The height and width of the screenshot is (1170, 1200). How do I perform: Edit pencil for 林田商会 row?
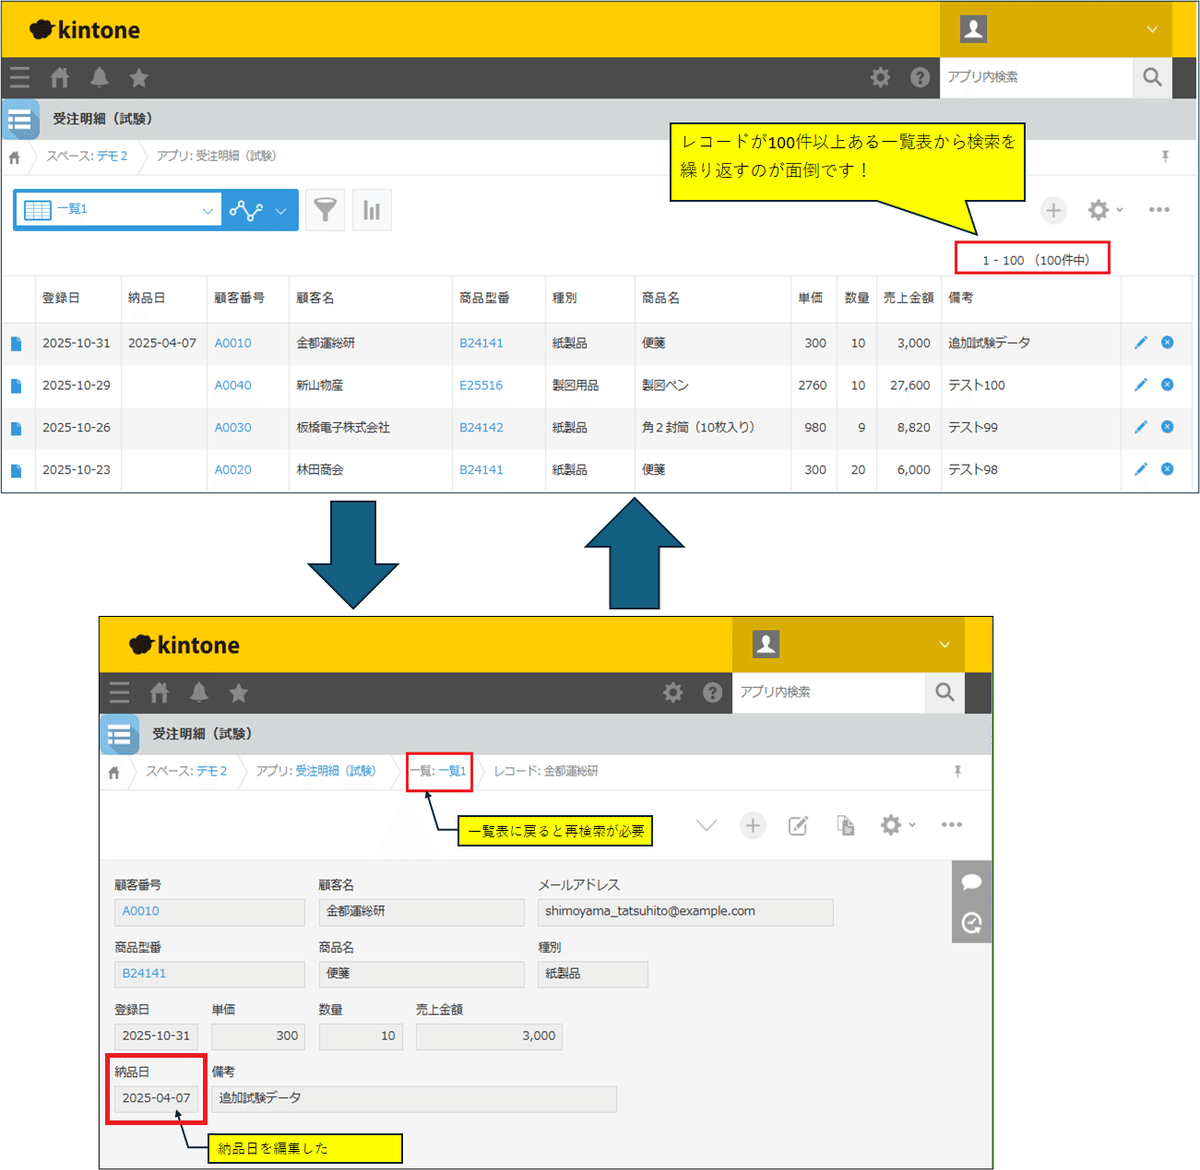point(1141,468)
